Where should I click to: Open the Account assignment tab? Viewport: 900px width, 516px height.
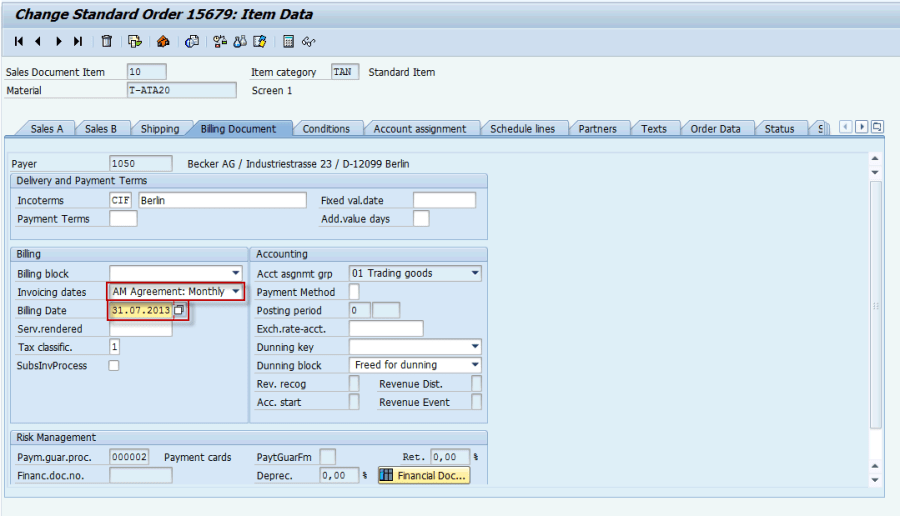click(x=420, y=129)
